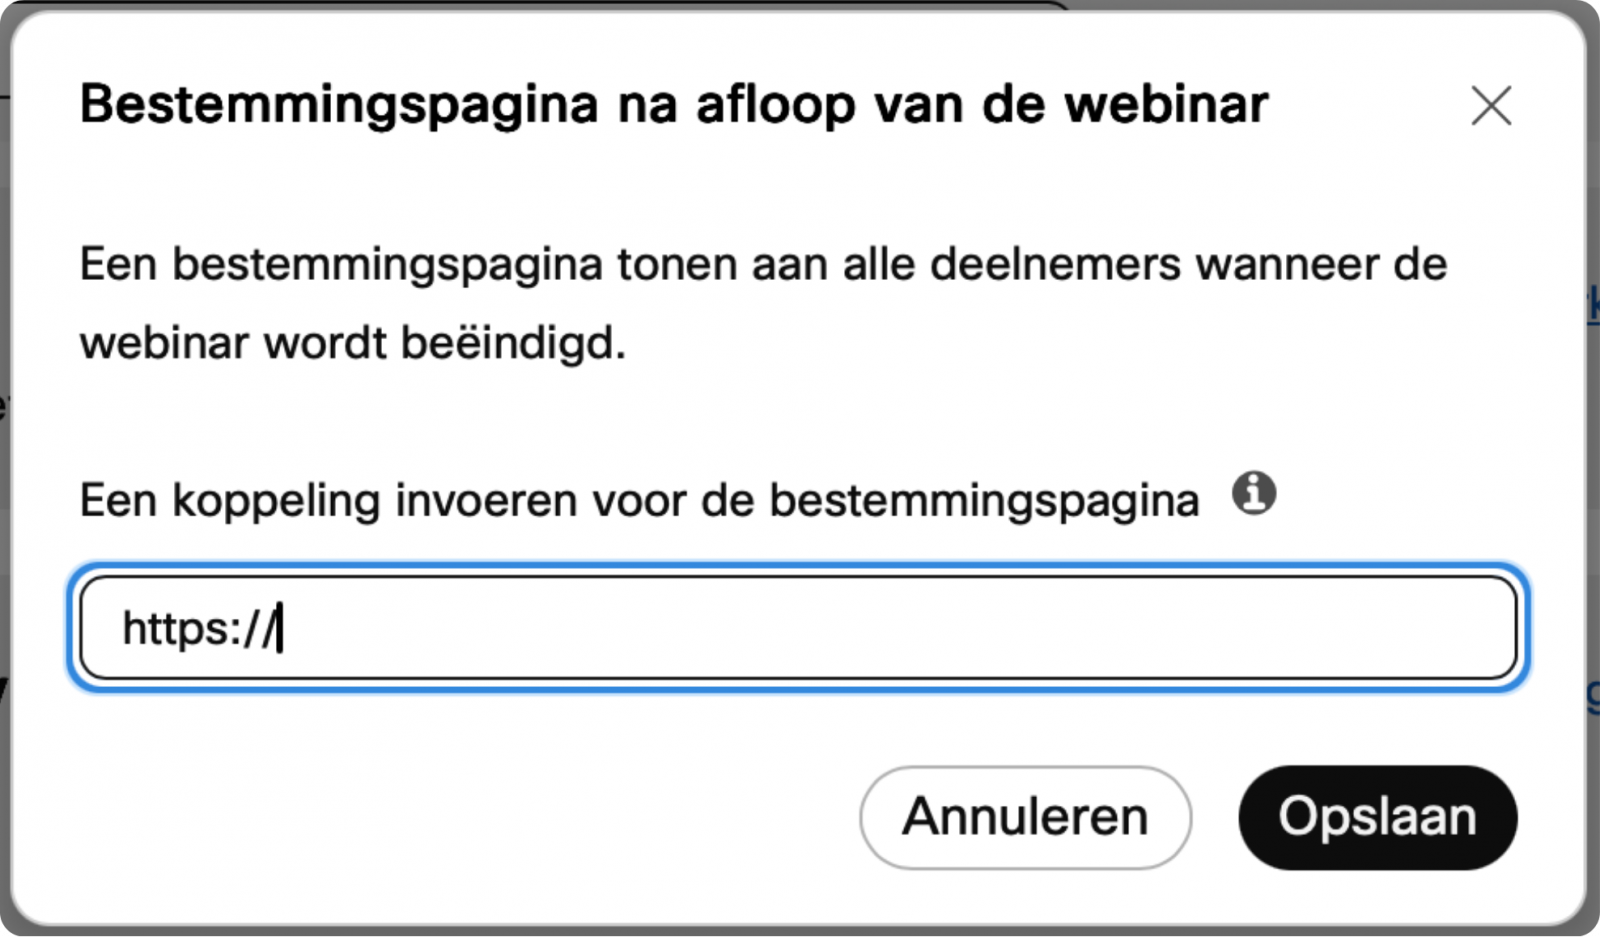Cancel entering the landing page link
This screenshot has width=1600, height=937.
click(1025, 816)
